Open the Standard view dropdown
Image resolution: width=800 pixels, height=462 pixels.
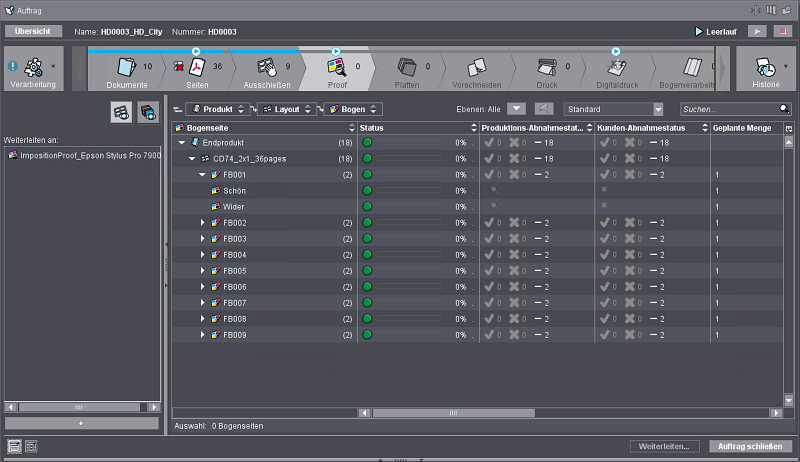pos(657,109)
